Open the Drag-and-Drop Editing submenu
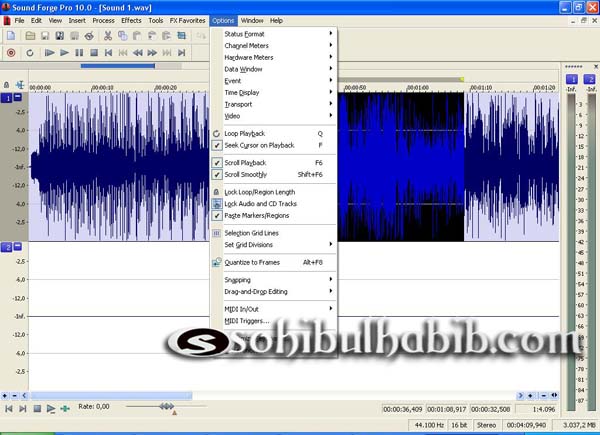 click(274, 292)
